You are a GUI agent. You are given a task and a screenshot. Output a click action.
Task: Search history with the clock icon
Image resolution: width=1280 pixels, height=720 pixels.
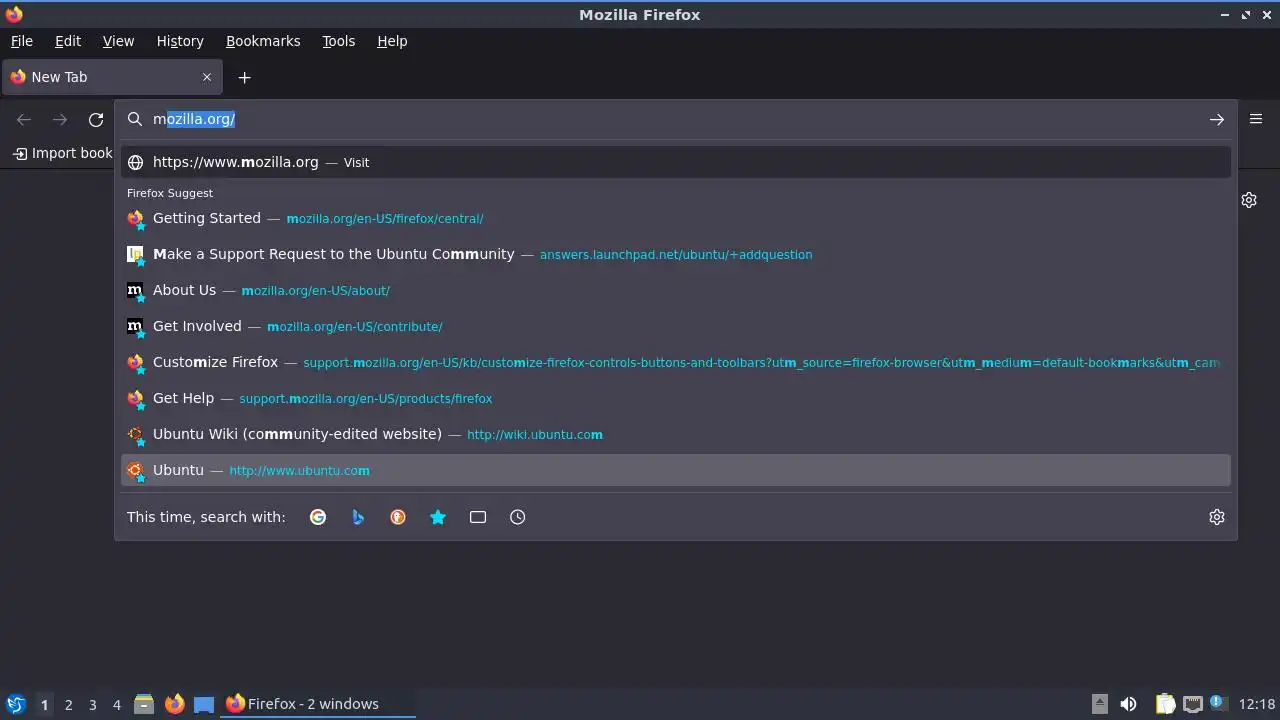coord(518,517)
